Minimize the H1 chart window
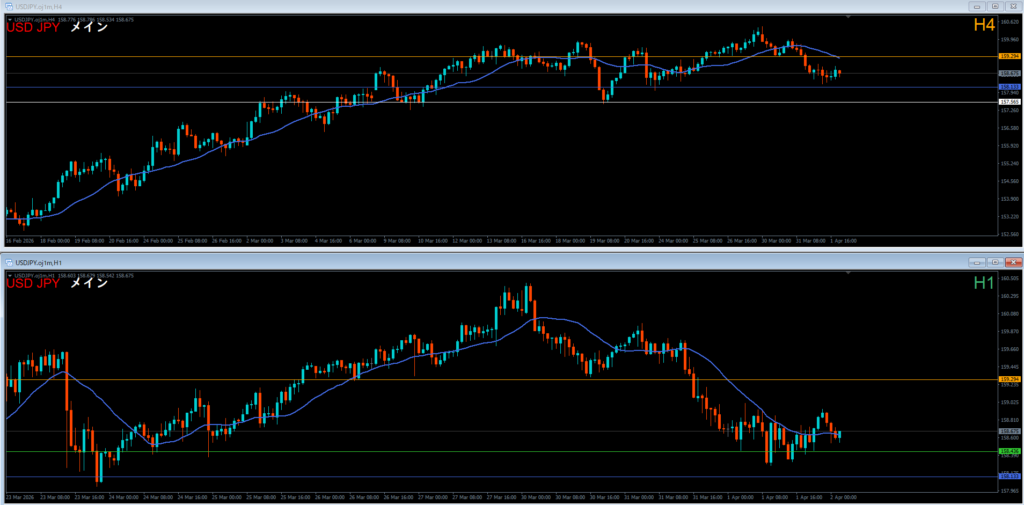 pyautogui.click(x=977, y=260)
